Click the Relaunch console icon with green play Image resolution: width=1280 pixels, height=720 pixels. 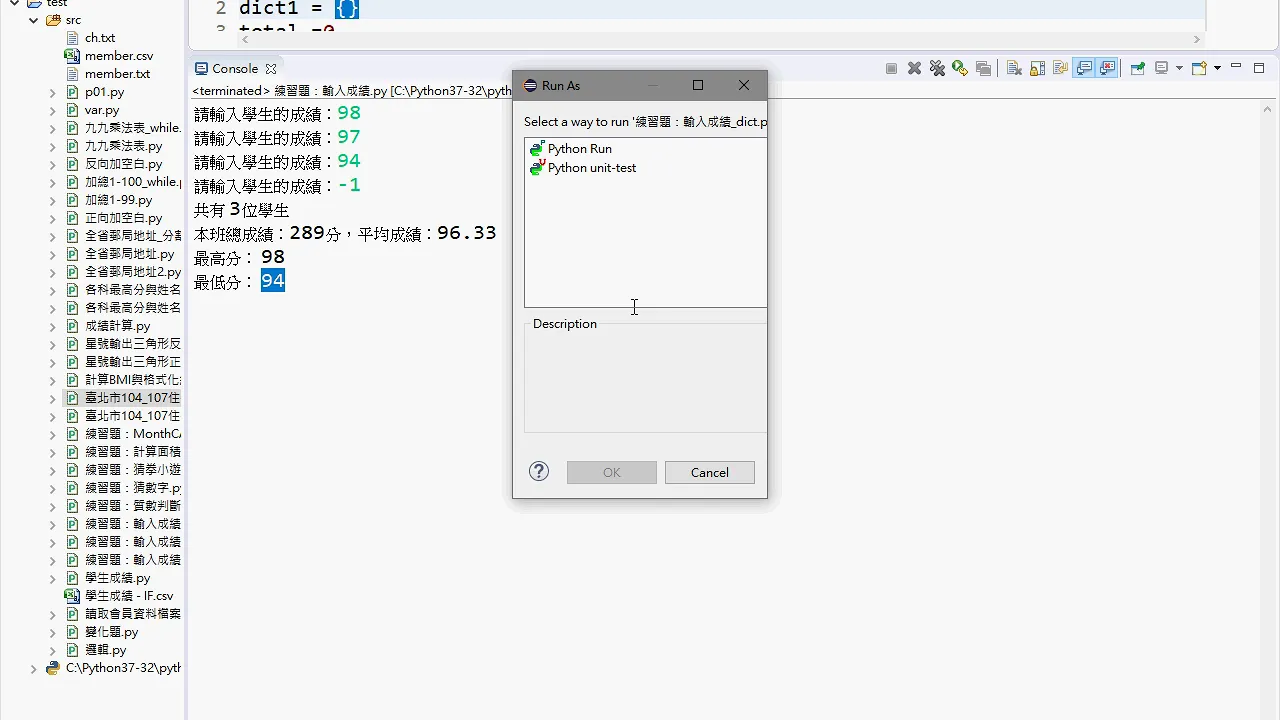tap(960, 69)
